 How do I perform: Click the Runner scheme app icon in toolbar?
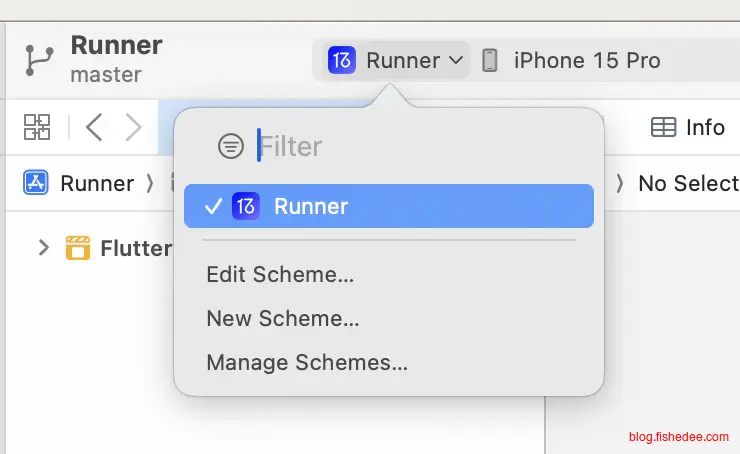(x=342, y=60)
